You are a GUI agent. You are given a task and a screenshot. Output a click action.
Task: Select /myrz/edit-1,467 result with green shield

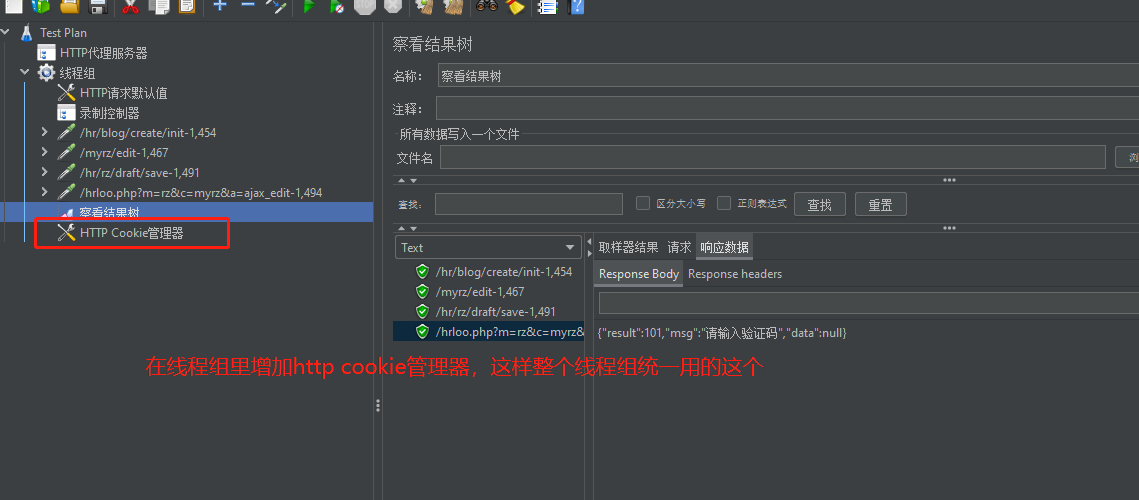470,291
